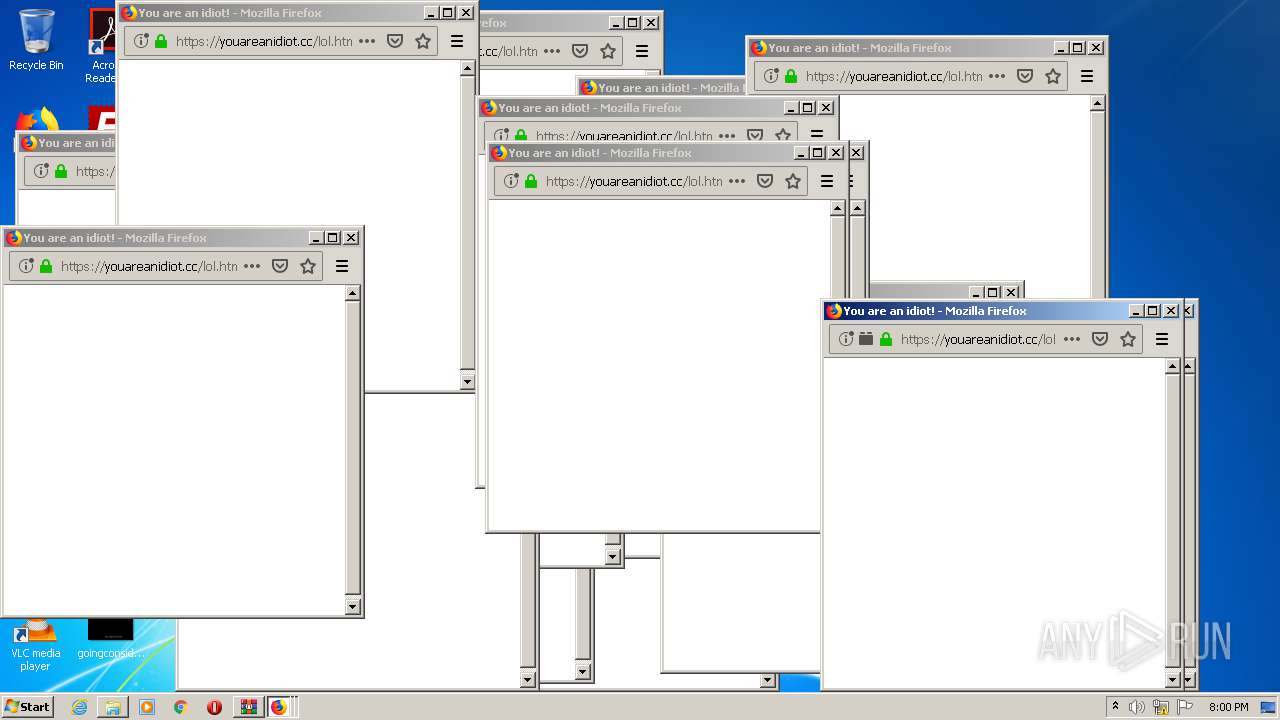The image size is (1280, 720).
Task: Save to Pocket in the active window
Action: coord(1100,339)
